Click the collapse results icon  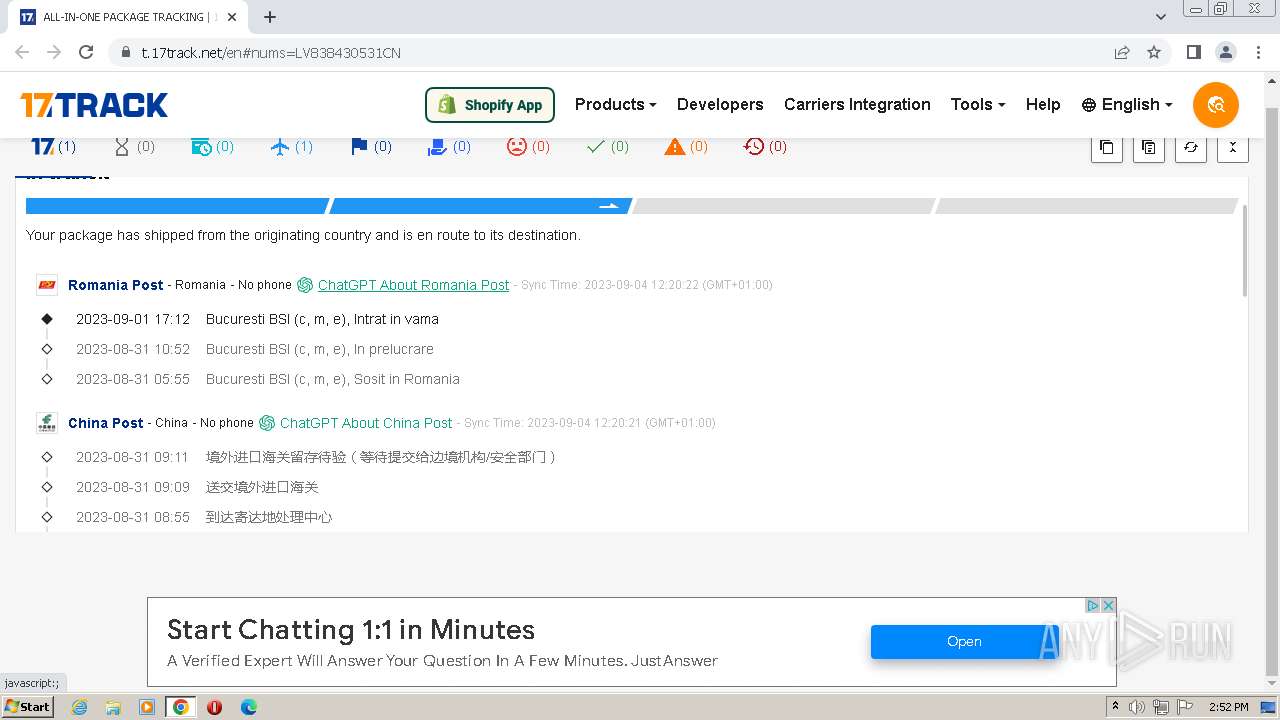[1232, 147]
